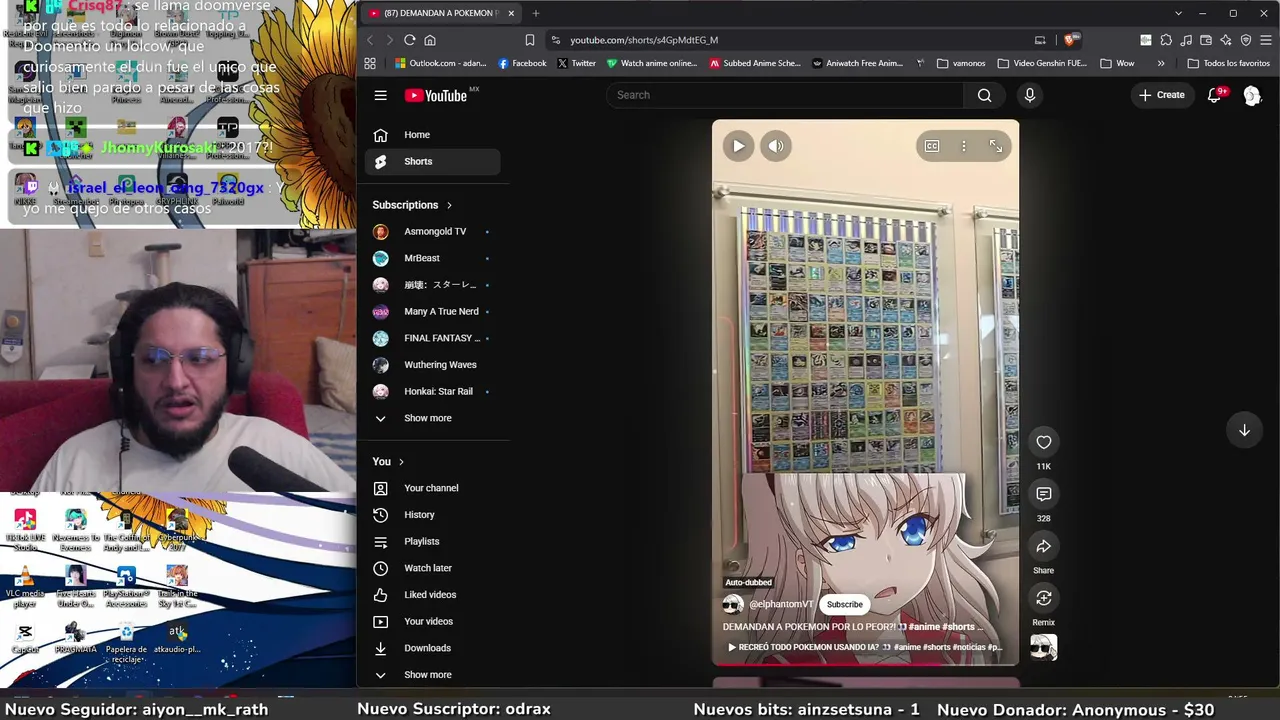Viewport: 1280px width, 720px height.
Task: Open browser extensions puzzle icon
Action: point(1166,40)
